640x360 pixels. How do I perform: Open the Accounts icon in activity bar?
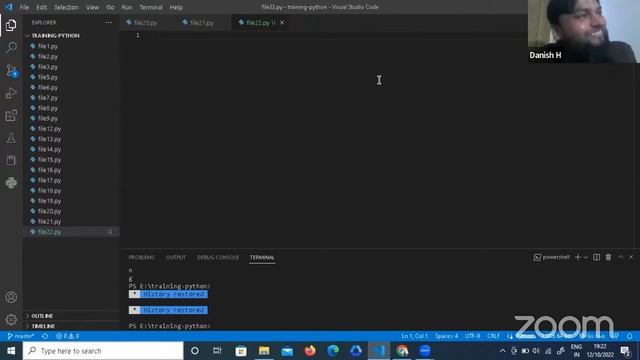pyautogui.click(x=11, y=297)
